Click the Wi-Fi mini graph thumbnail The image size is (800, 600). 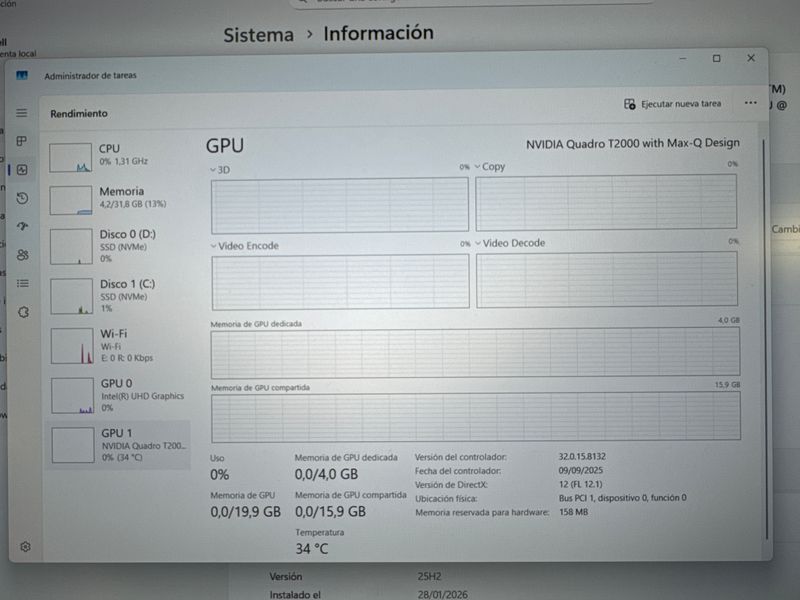click(72, 346)
